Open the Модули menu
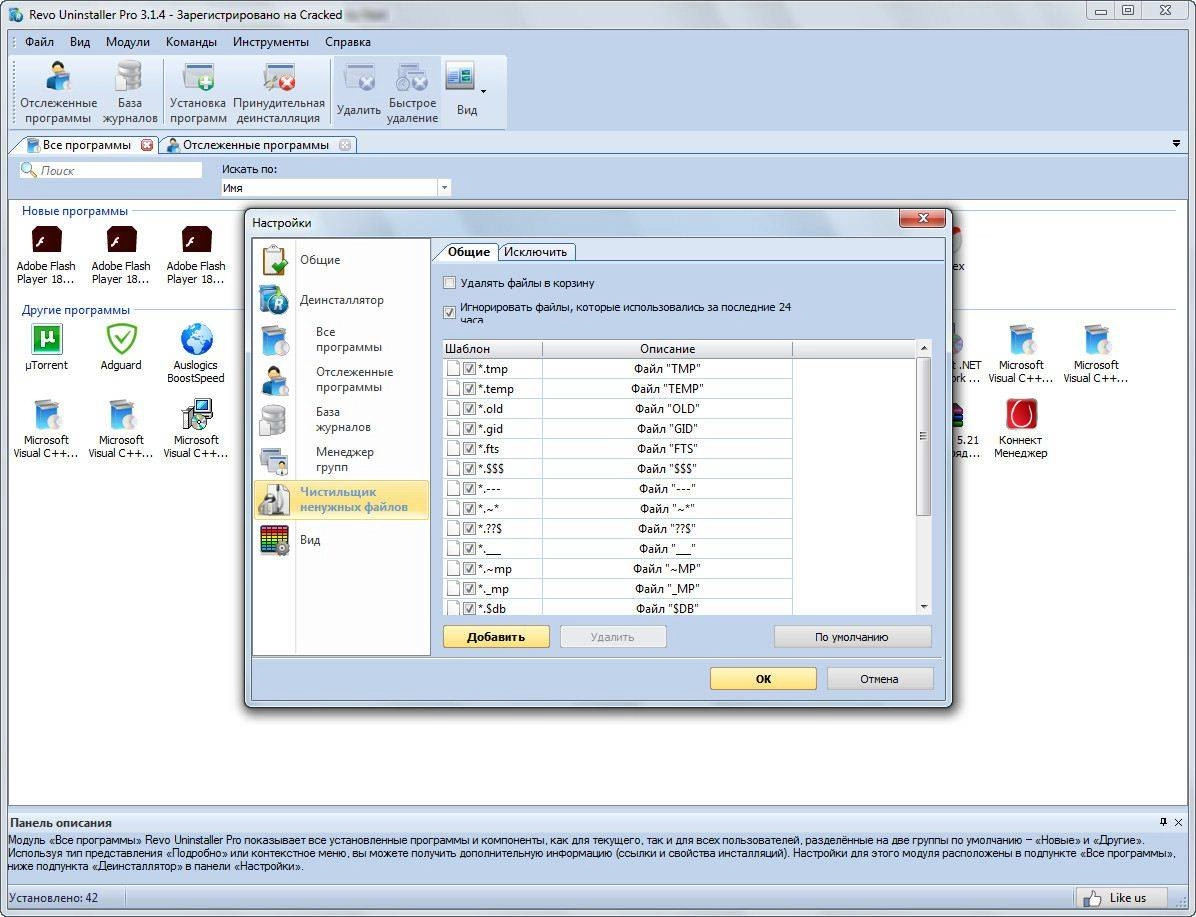 (x=127, y=42)
